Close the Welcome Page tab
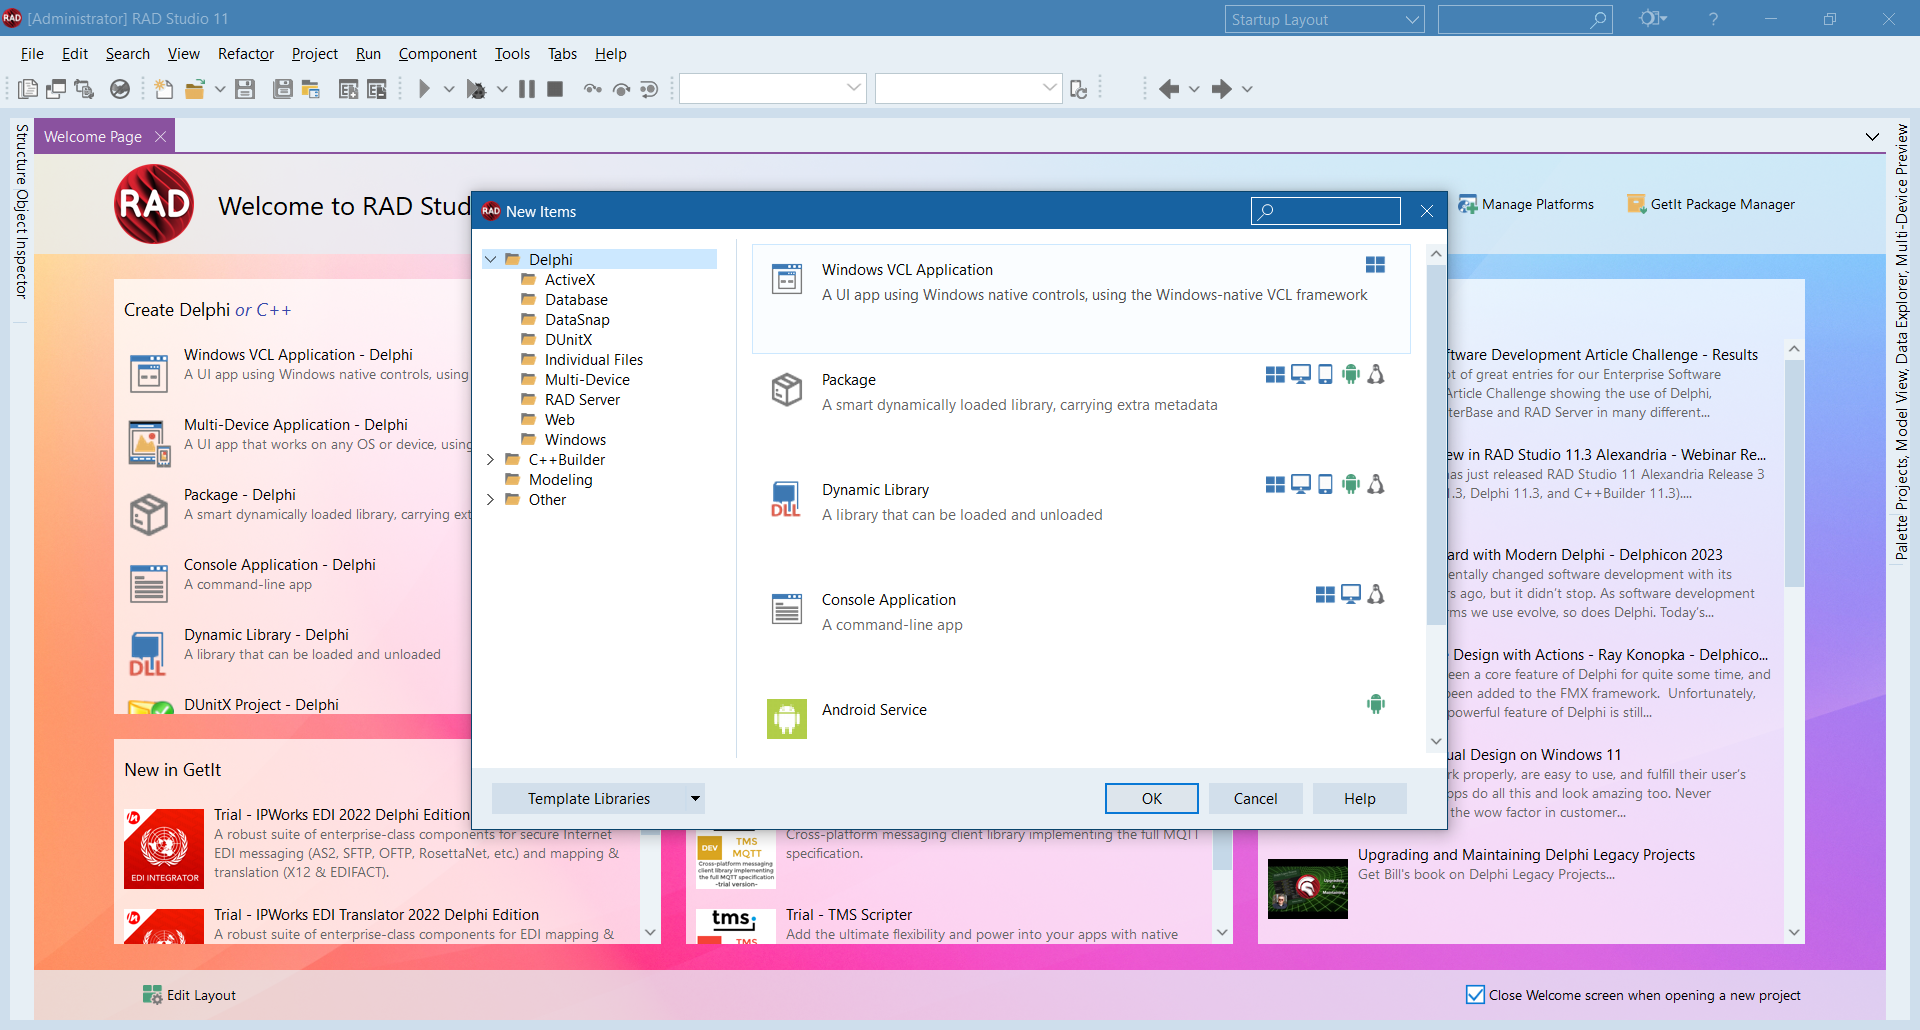Viewport: 1920px width, 1030px height. click(160, 137)
